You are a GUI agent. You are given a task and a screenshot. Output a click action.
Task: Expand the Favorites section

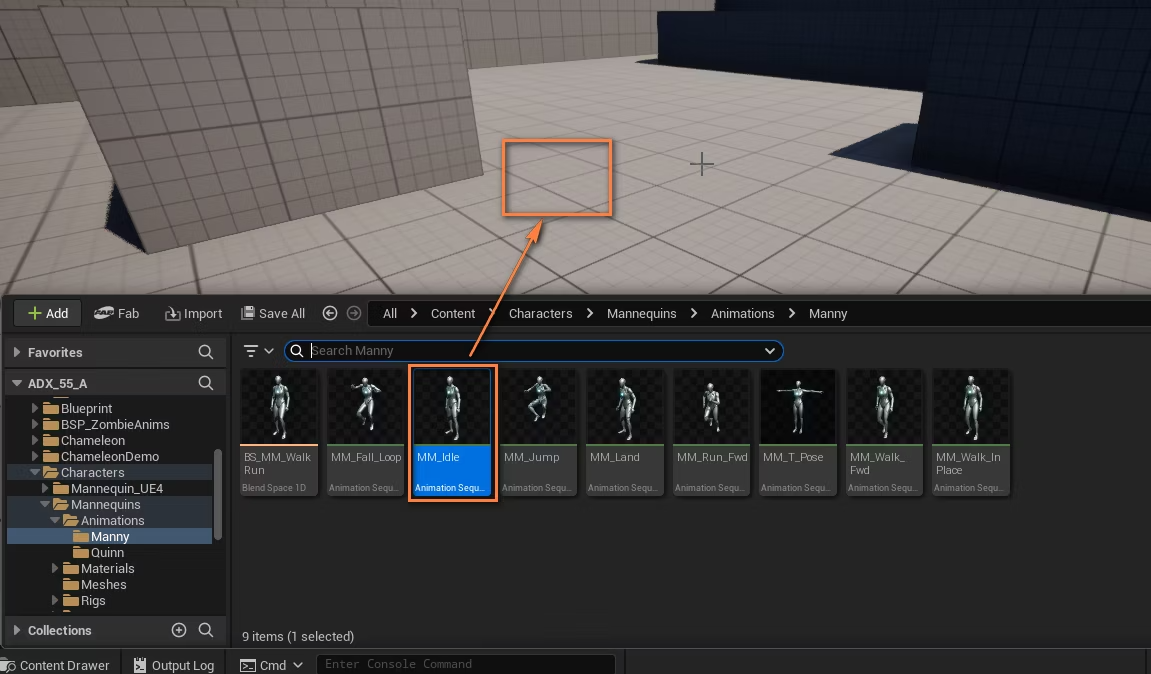point(16,352)
